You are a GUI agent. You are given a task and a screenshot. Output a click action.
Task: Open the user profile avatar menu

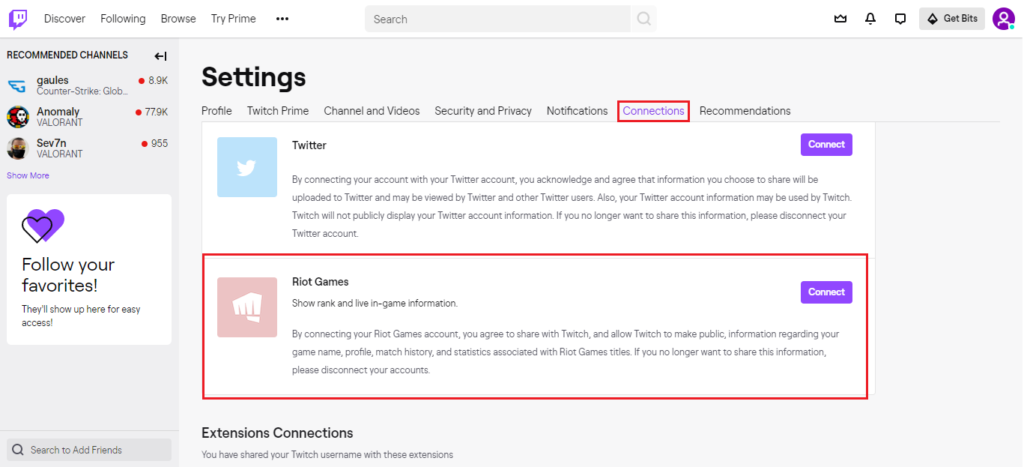point(1003,18)
